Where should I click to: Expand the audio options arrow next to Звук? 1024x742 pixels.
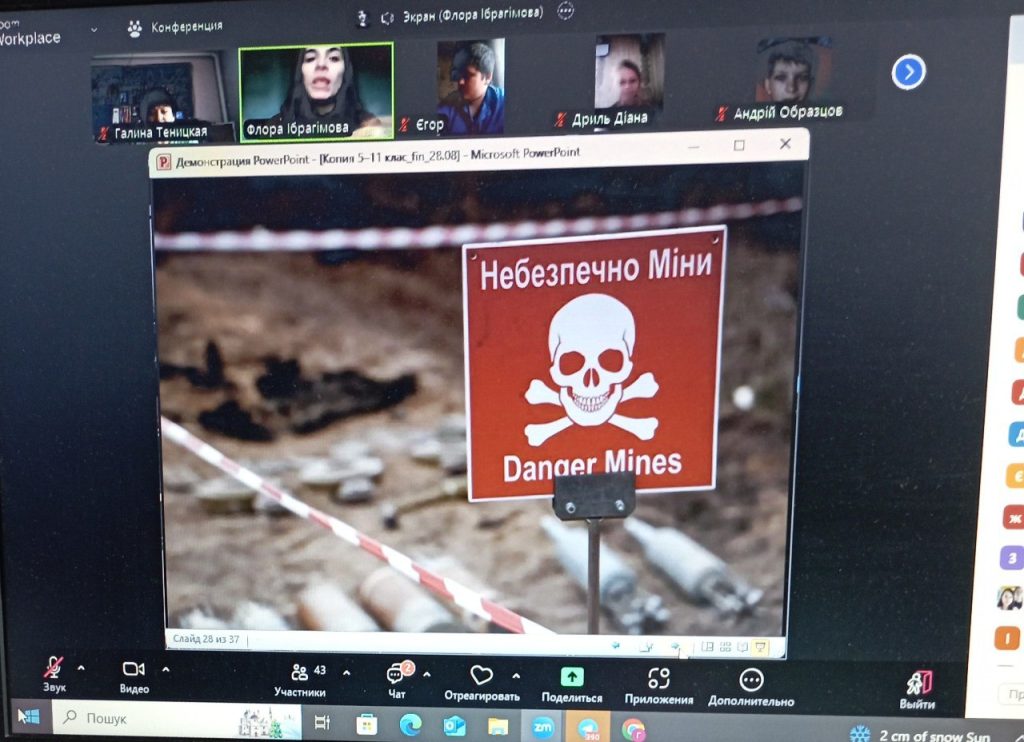point(81,668)
